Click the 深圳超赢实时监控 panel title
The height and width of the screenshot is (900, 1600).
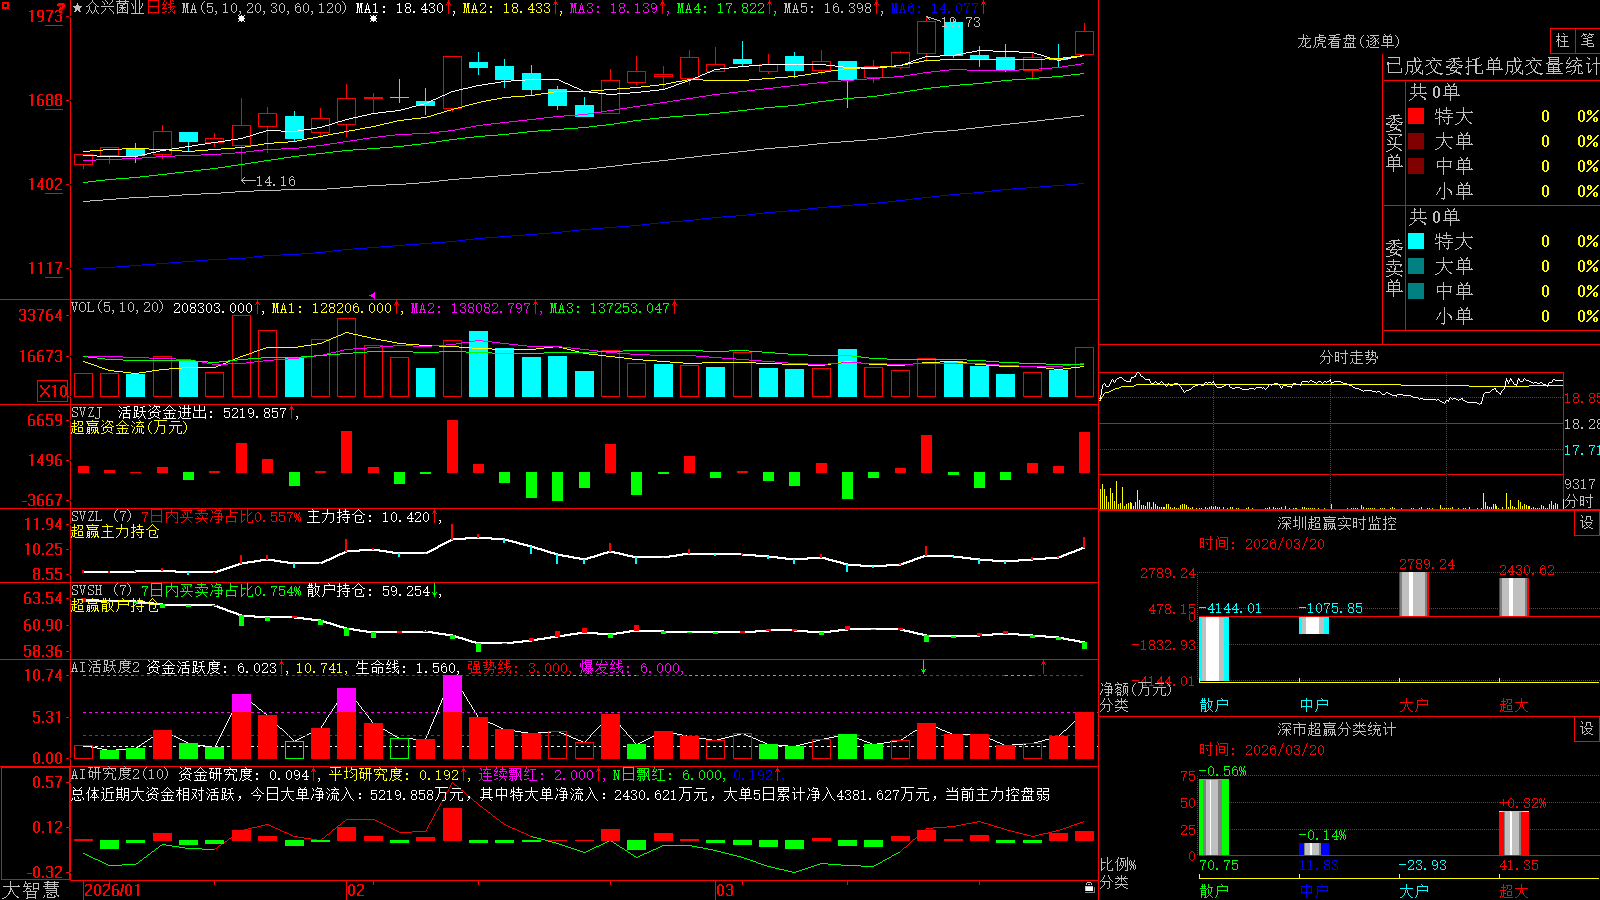[1337, 523]
